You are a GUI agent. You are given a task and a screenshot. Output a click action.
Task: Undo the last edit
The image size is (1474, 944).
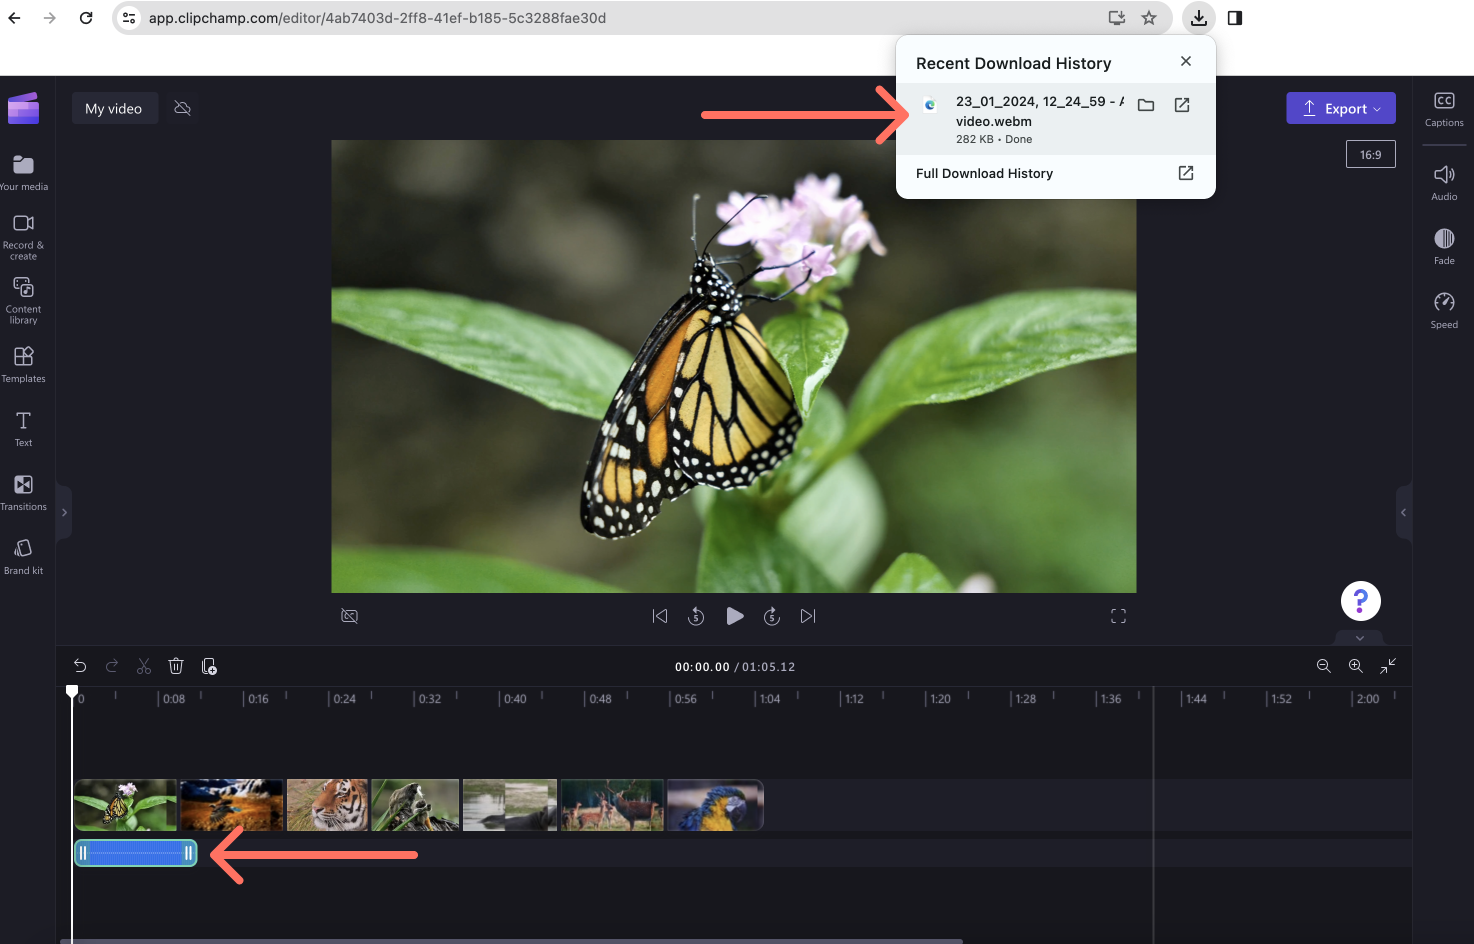click(x=80, y=666)
